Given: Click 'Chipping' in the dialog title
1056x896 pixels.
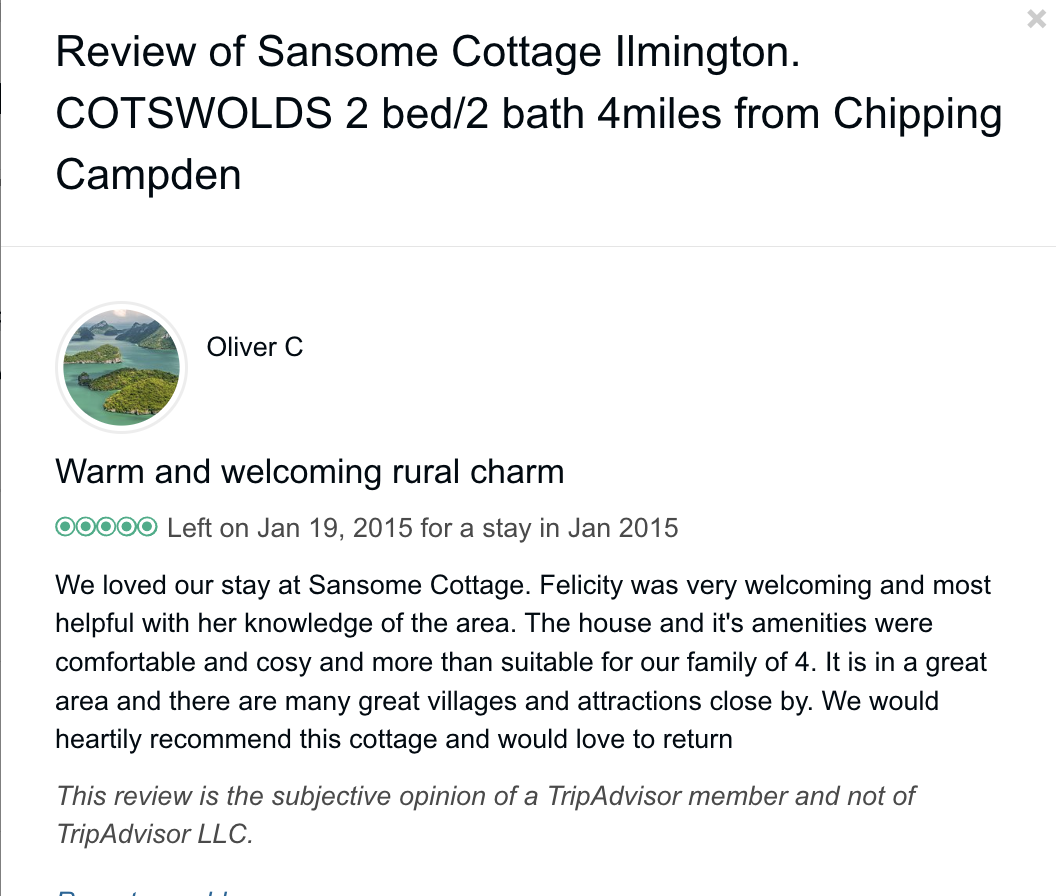Looking at the screenshot, I should (x=918, y=114).
